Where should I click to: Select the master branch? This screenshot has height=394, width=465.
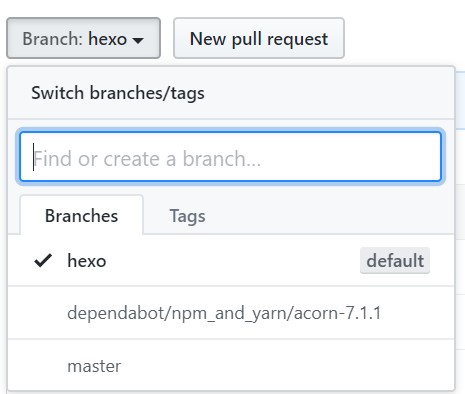click(x=231, y=366)
